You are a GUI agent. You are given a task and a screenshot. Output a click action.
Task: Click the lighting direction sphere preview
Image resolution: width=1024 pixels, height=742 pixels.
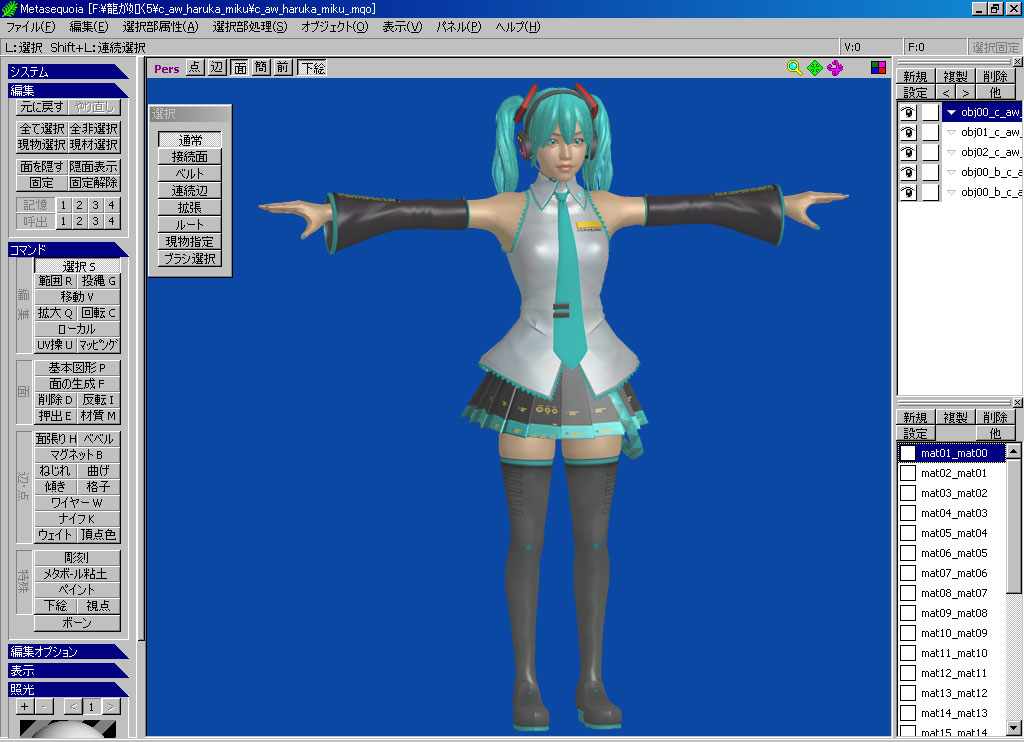[67, 728]
